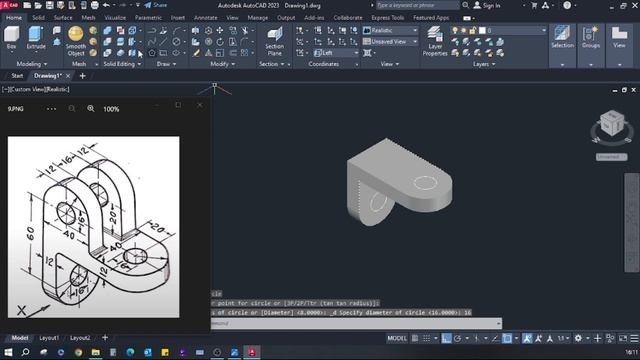This screenshot has width=640, height=360.
Task: Click the more options dots in image viewer
Action: [51, 109]
